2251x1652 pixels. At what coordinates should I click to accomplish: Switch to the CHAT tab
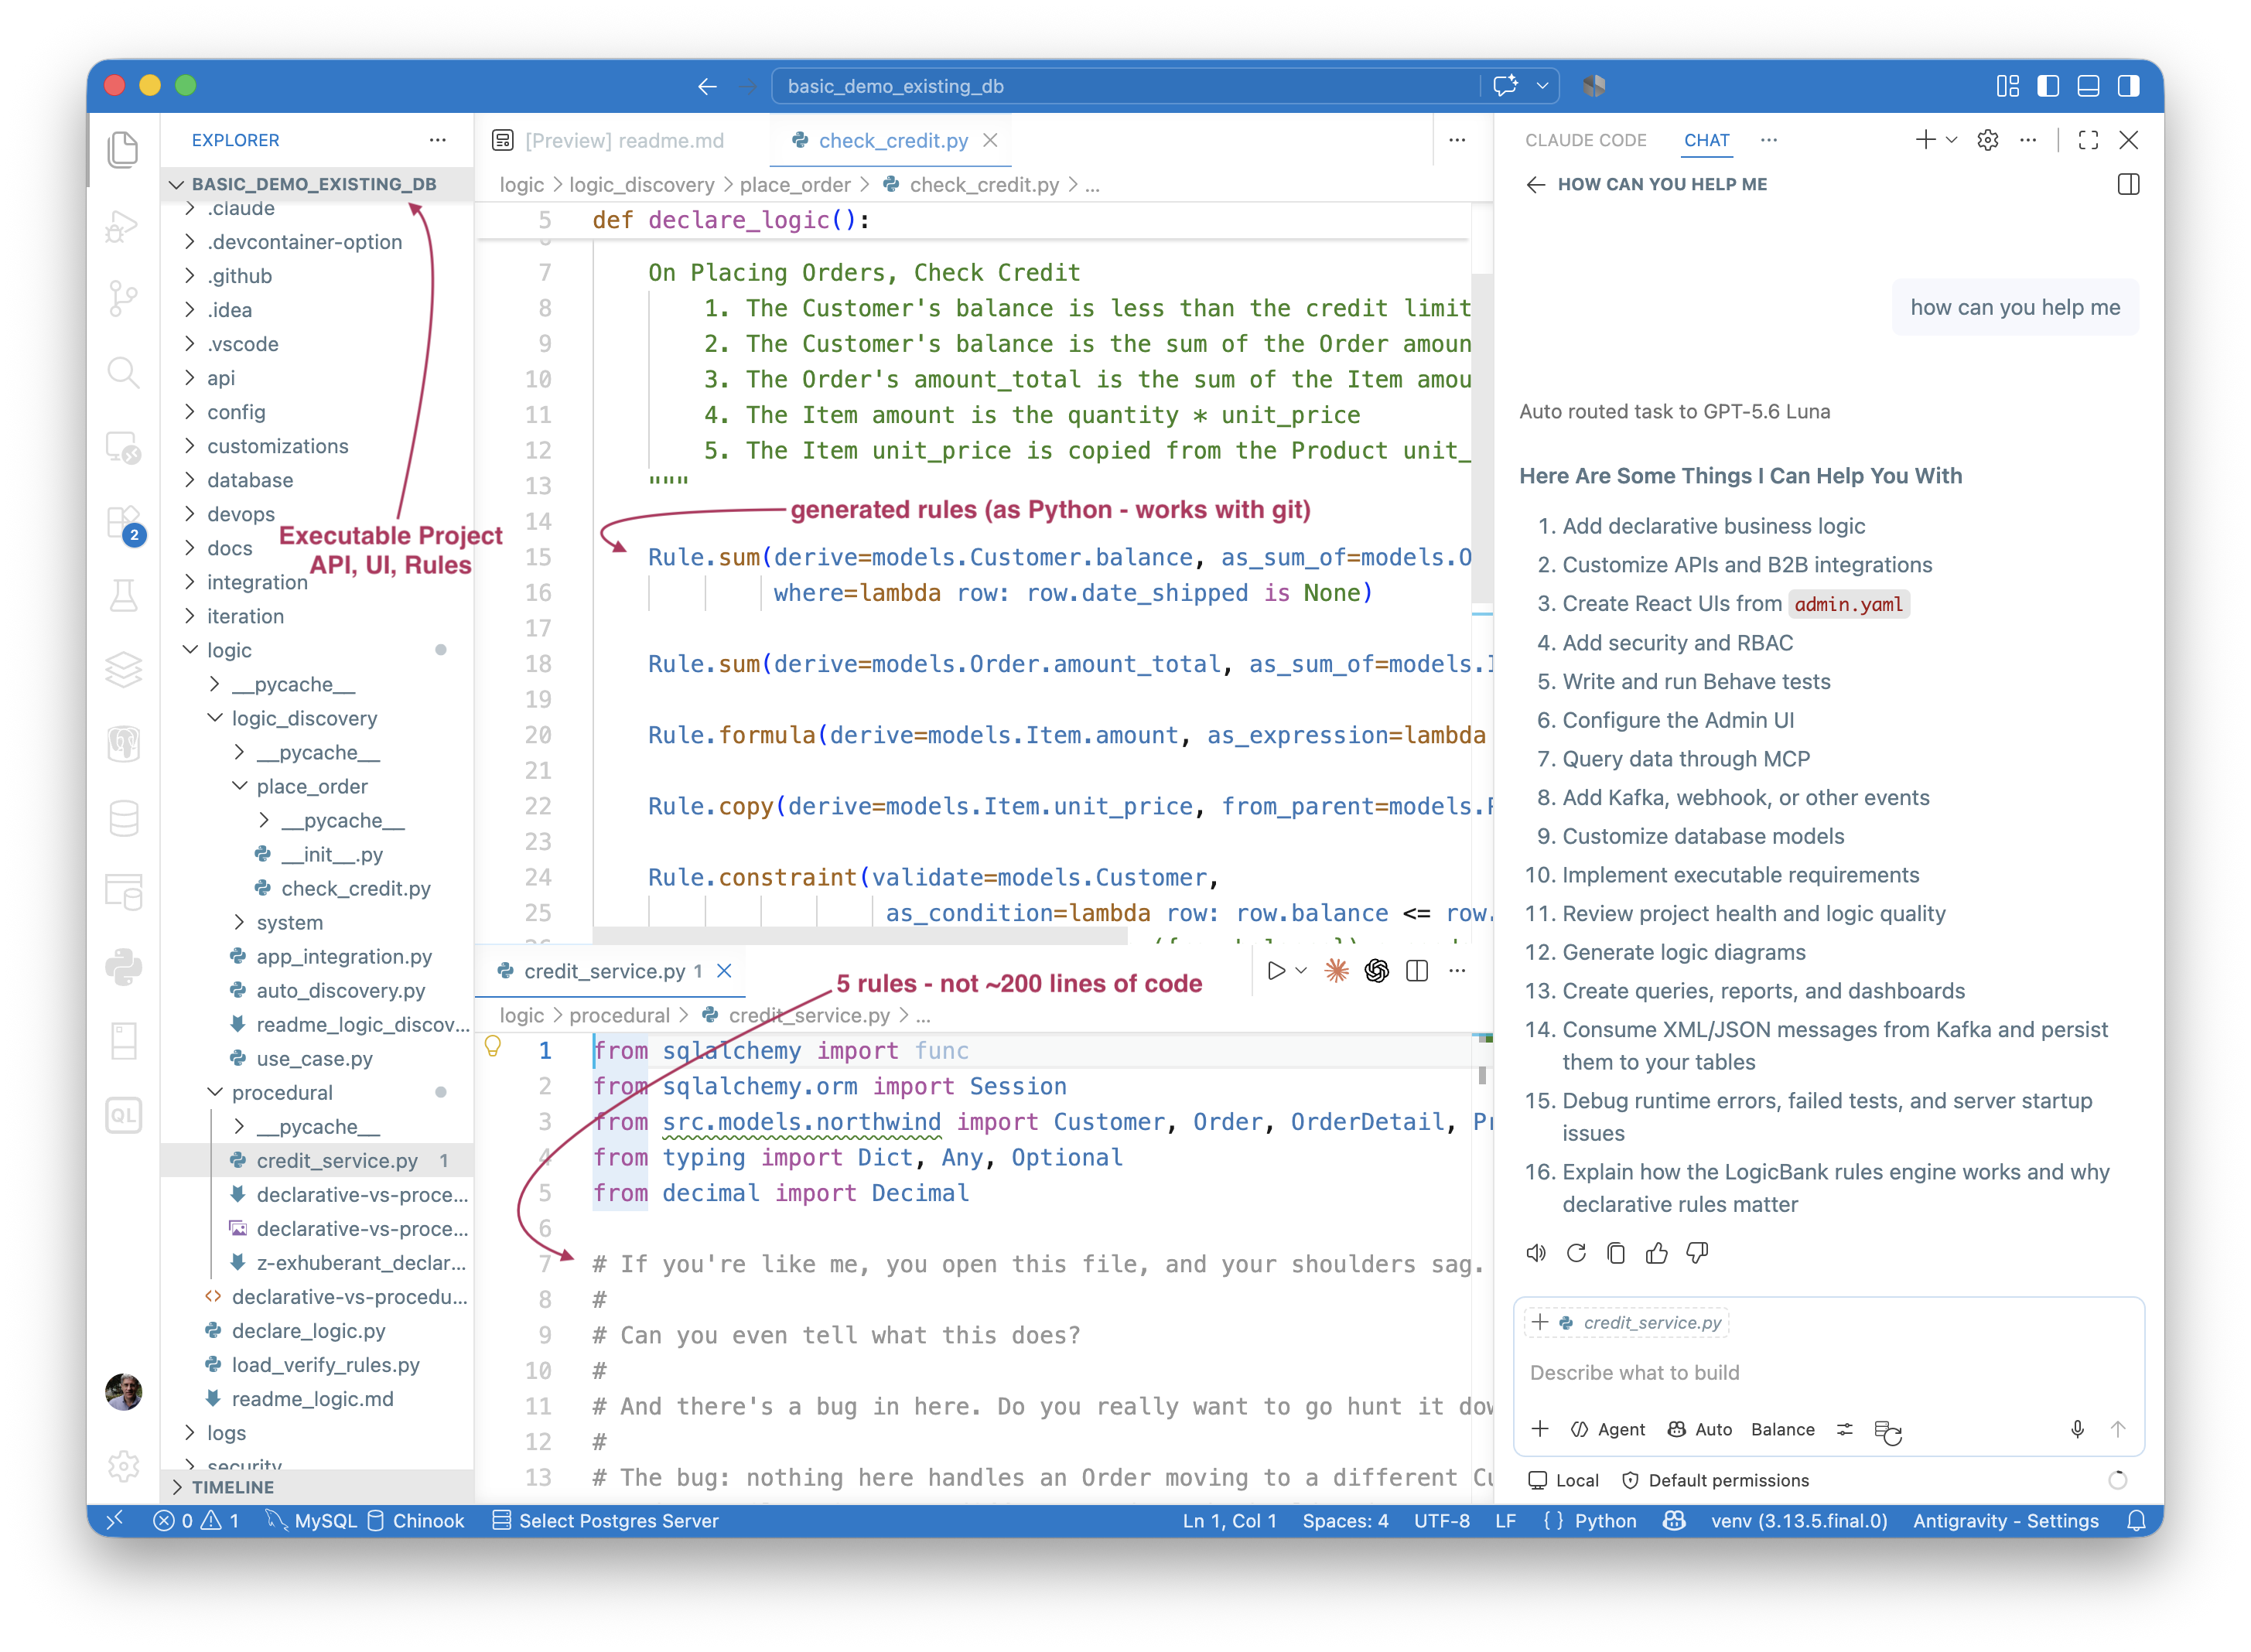[x=1706, y=140]
